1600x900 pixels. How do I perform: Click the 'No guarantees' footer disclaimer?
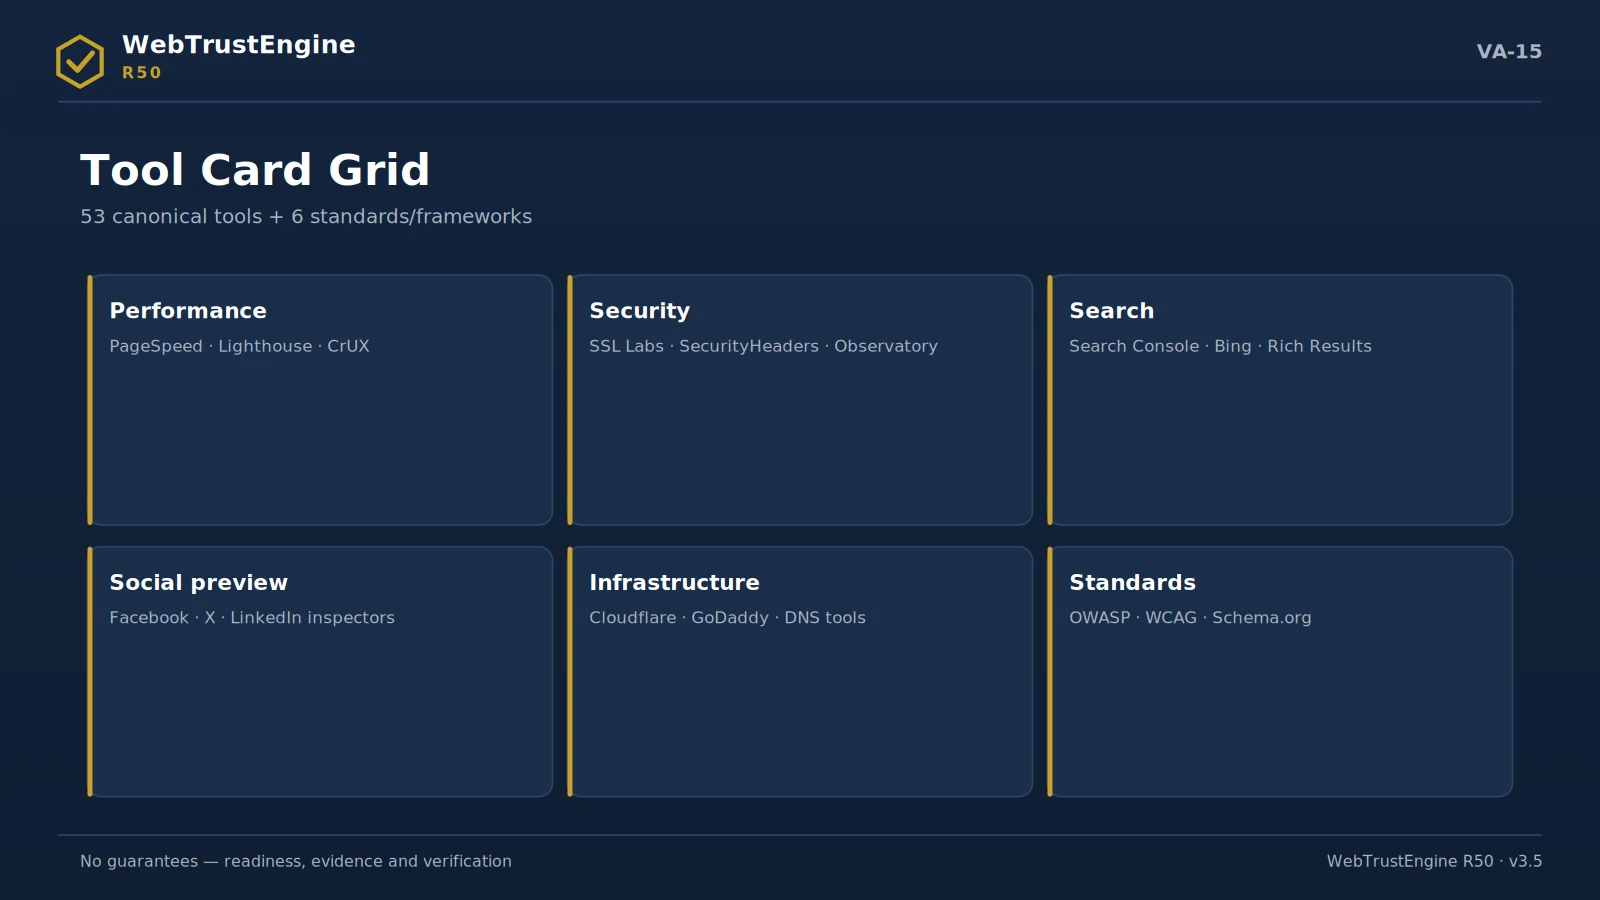tap(296, 861)
